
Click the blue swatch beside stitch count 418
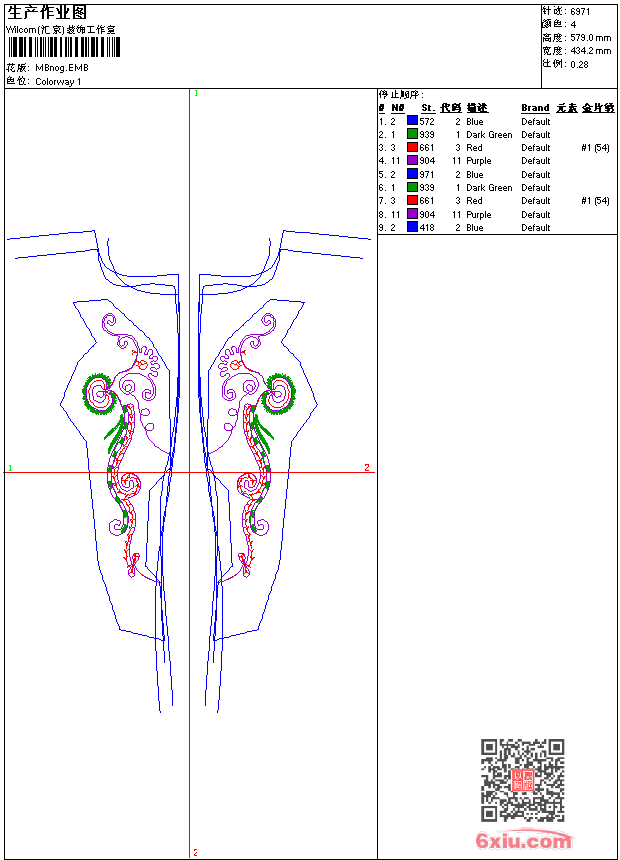[413, 227]
